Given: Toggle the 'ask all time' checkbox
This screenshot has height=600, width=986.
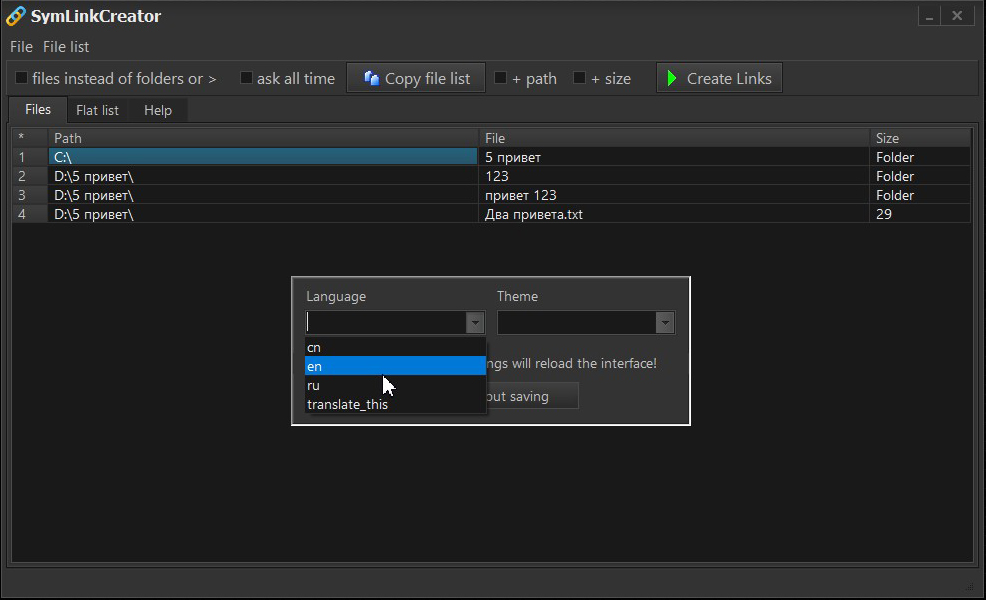Looking at the screenshot, I should [x=246, y=77].
